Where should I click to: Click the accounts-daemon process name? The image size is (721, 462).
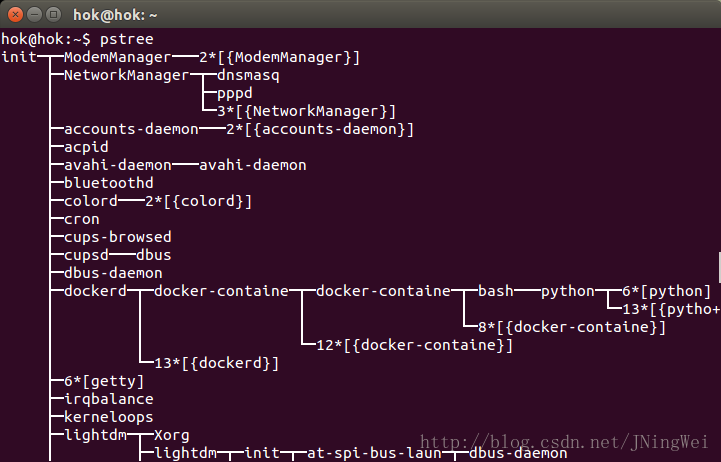[x=130, y=129]
